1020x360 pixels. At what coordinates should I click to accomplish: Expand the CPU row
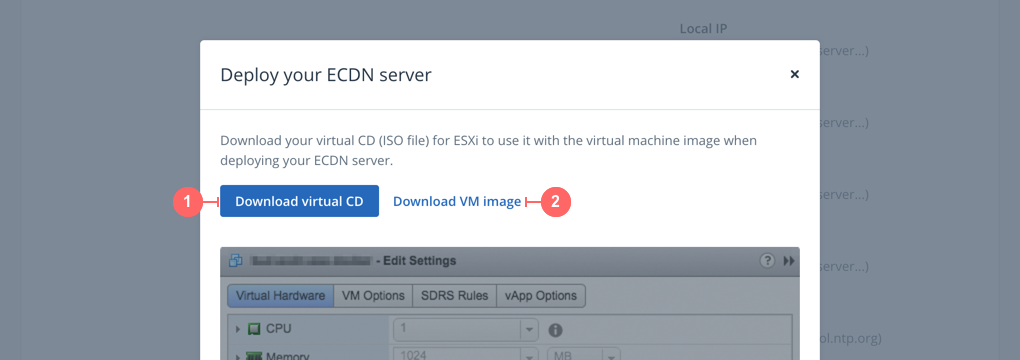coord(238,329)
